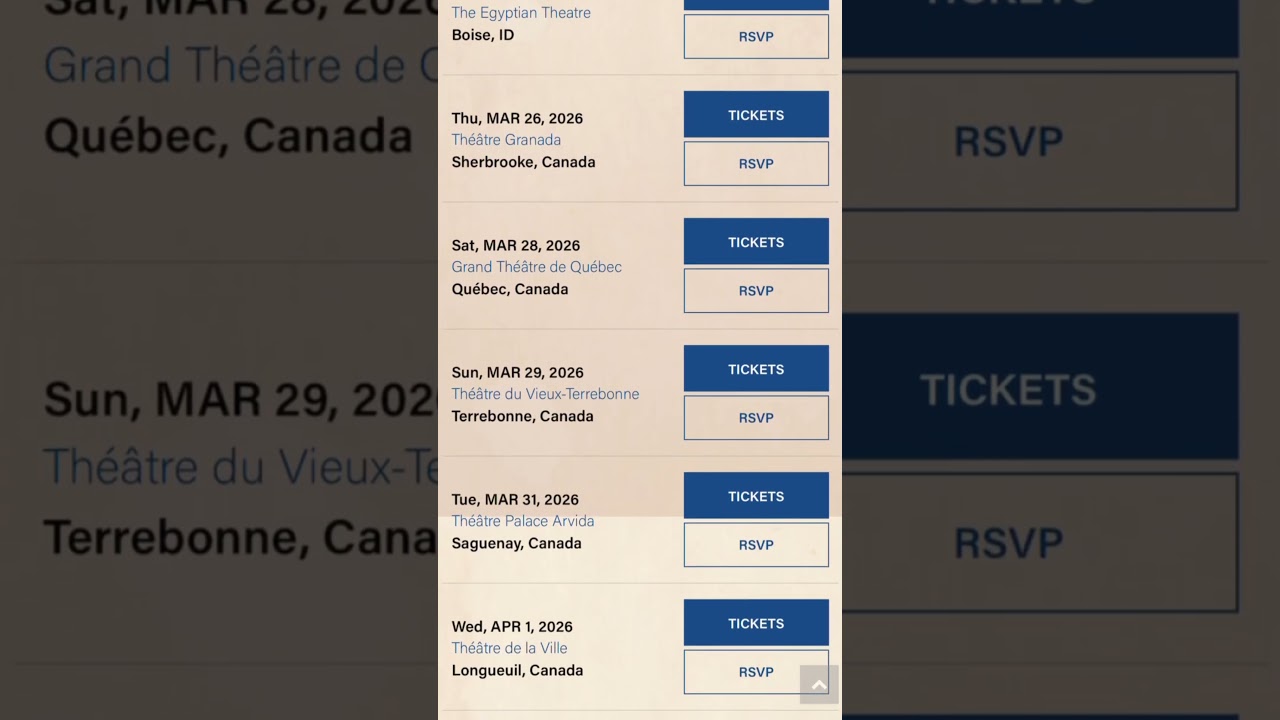Click the scroll-to-top arrow icon
Viewport: 1280px width, 720px height.
(819, 685)
